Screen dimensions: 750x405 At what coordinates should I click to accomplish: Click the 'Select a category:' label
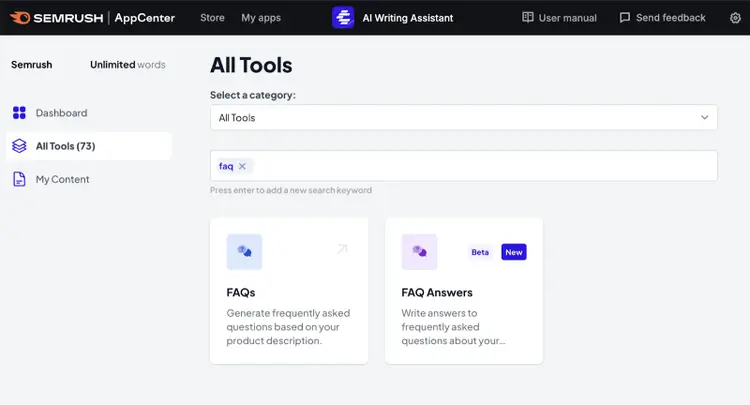[x=253, y=95]
